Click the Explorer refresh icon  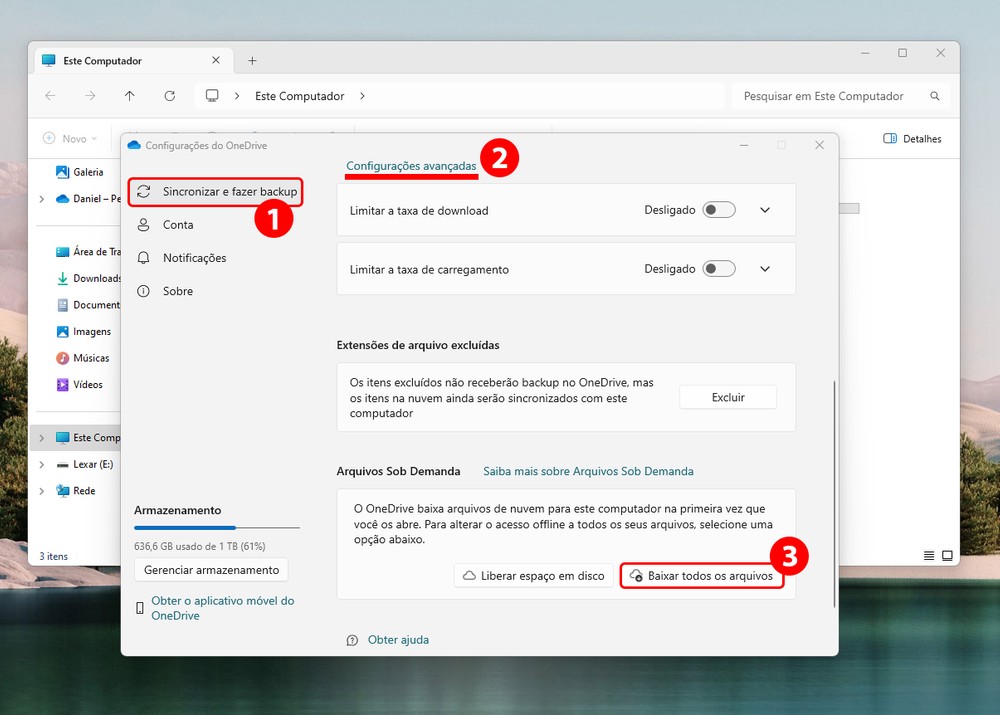170,96
